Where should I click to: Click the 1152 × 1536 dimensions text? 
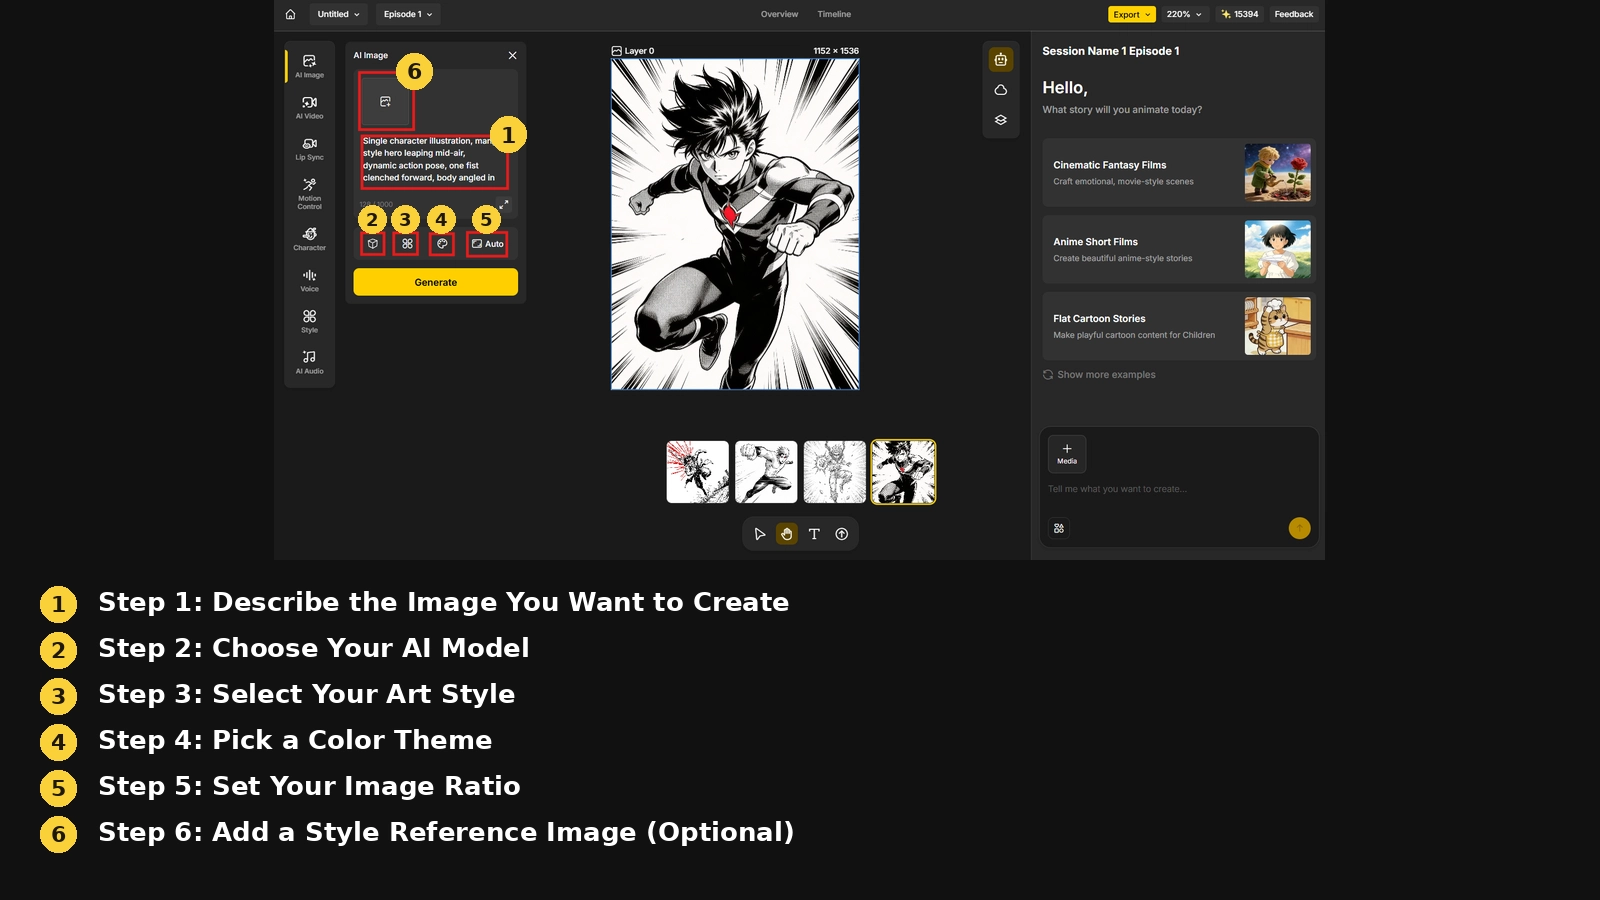click(836, 51)
